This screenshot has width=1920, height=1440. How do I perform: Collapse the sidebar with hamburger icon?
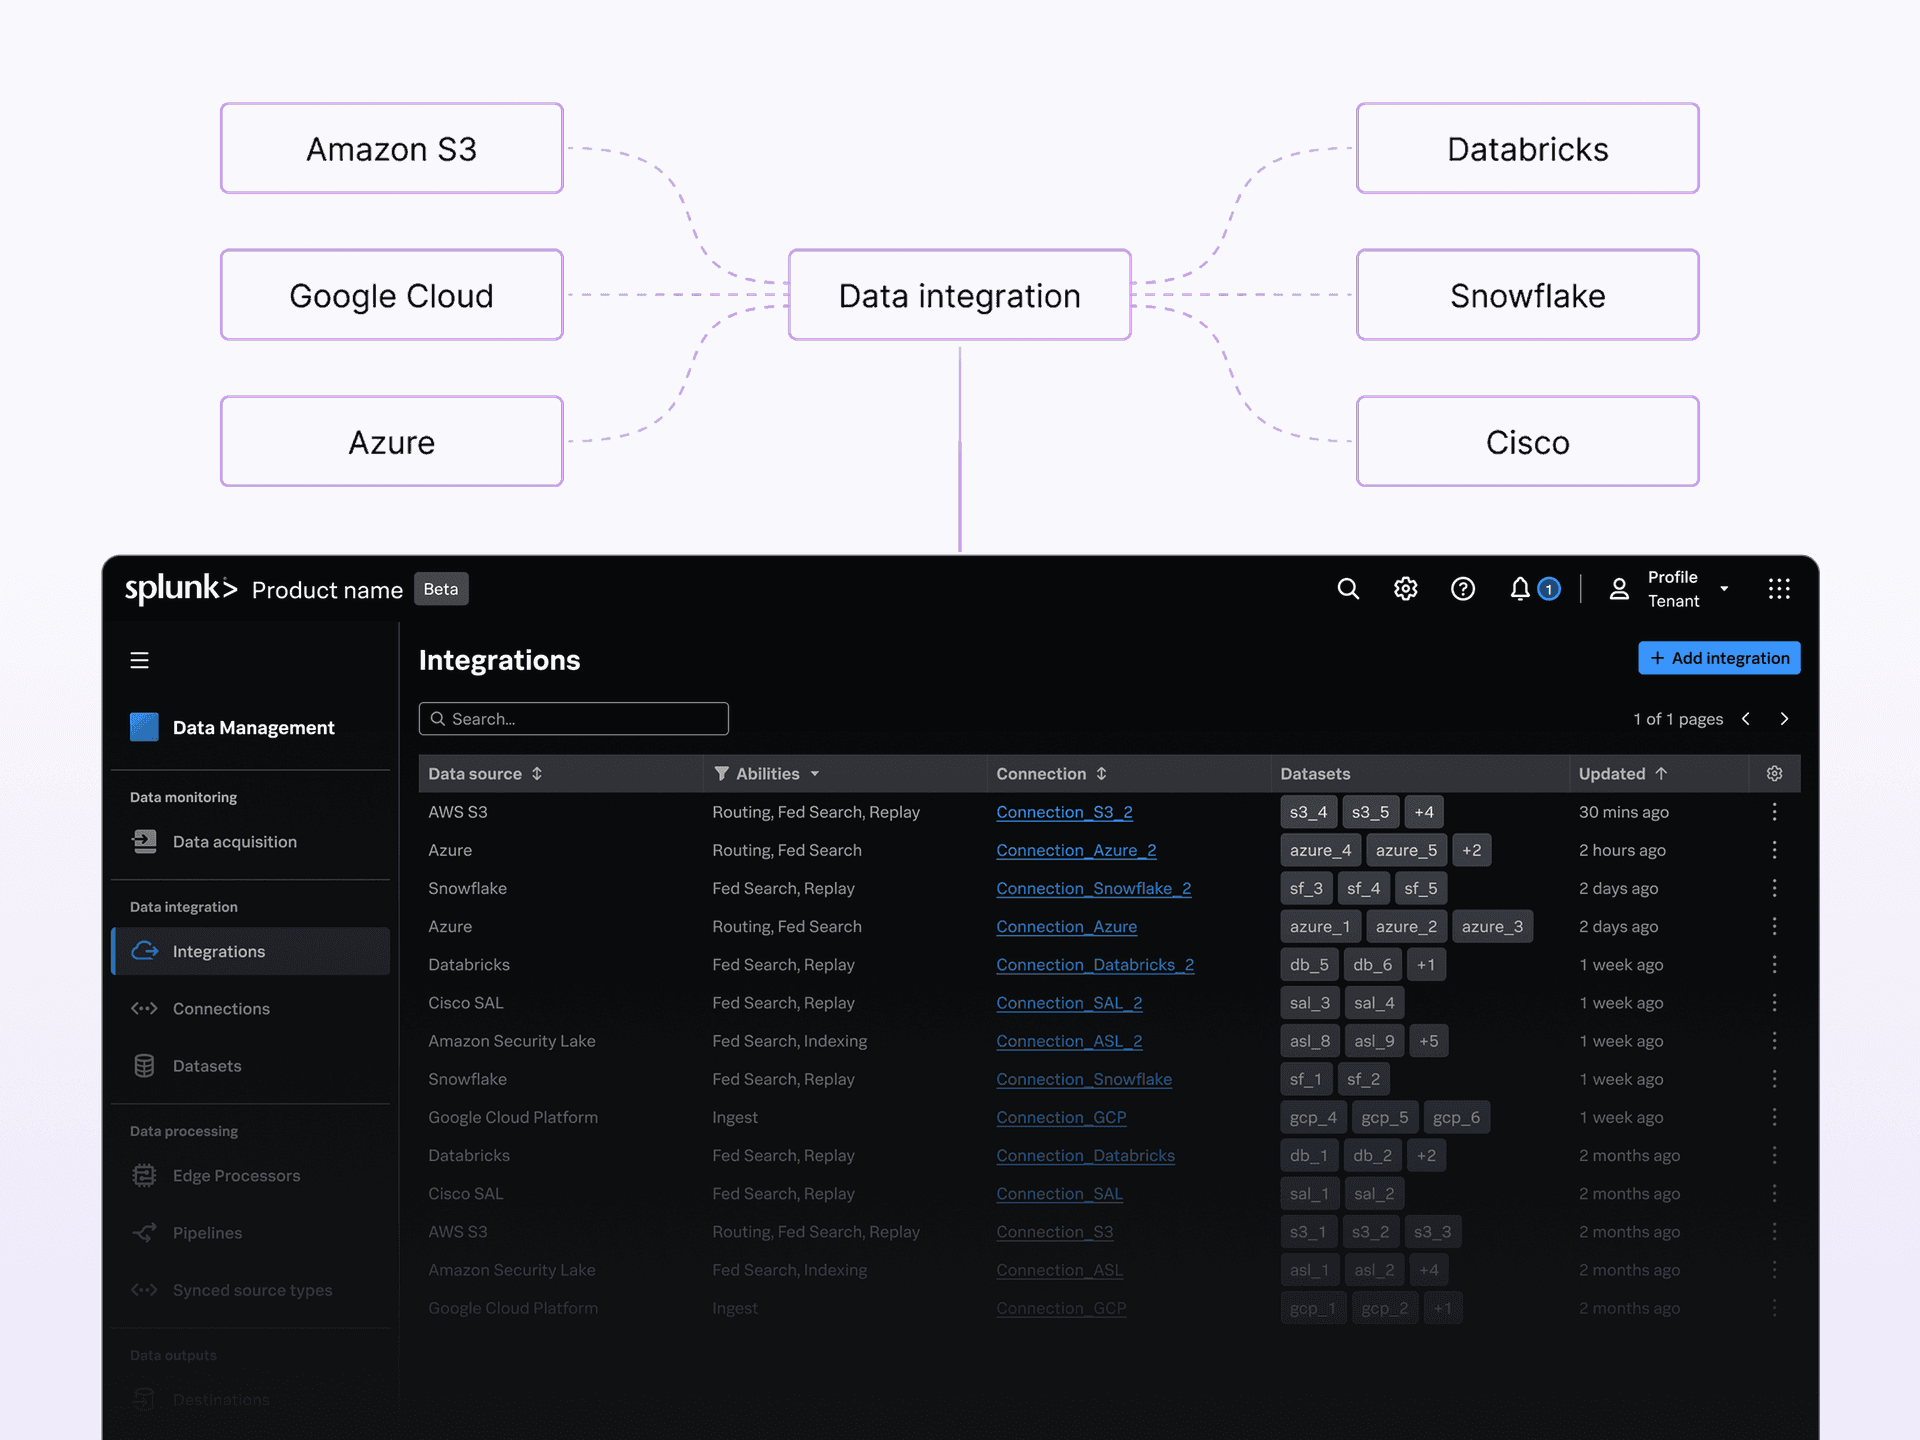pos(139,660)
